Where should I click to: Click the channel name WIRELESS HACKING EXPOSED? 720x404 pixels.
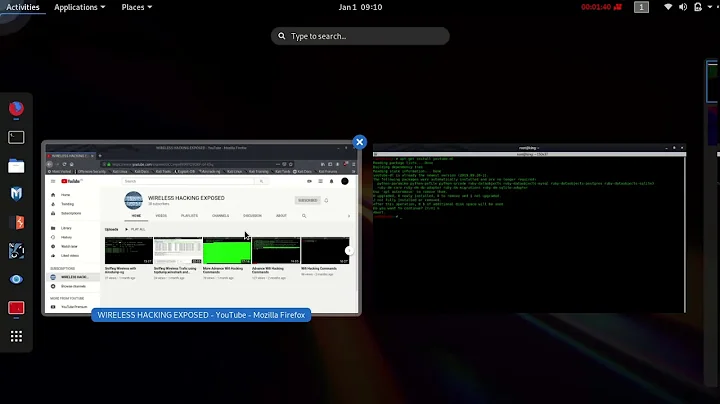tap(186, 198)
